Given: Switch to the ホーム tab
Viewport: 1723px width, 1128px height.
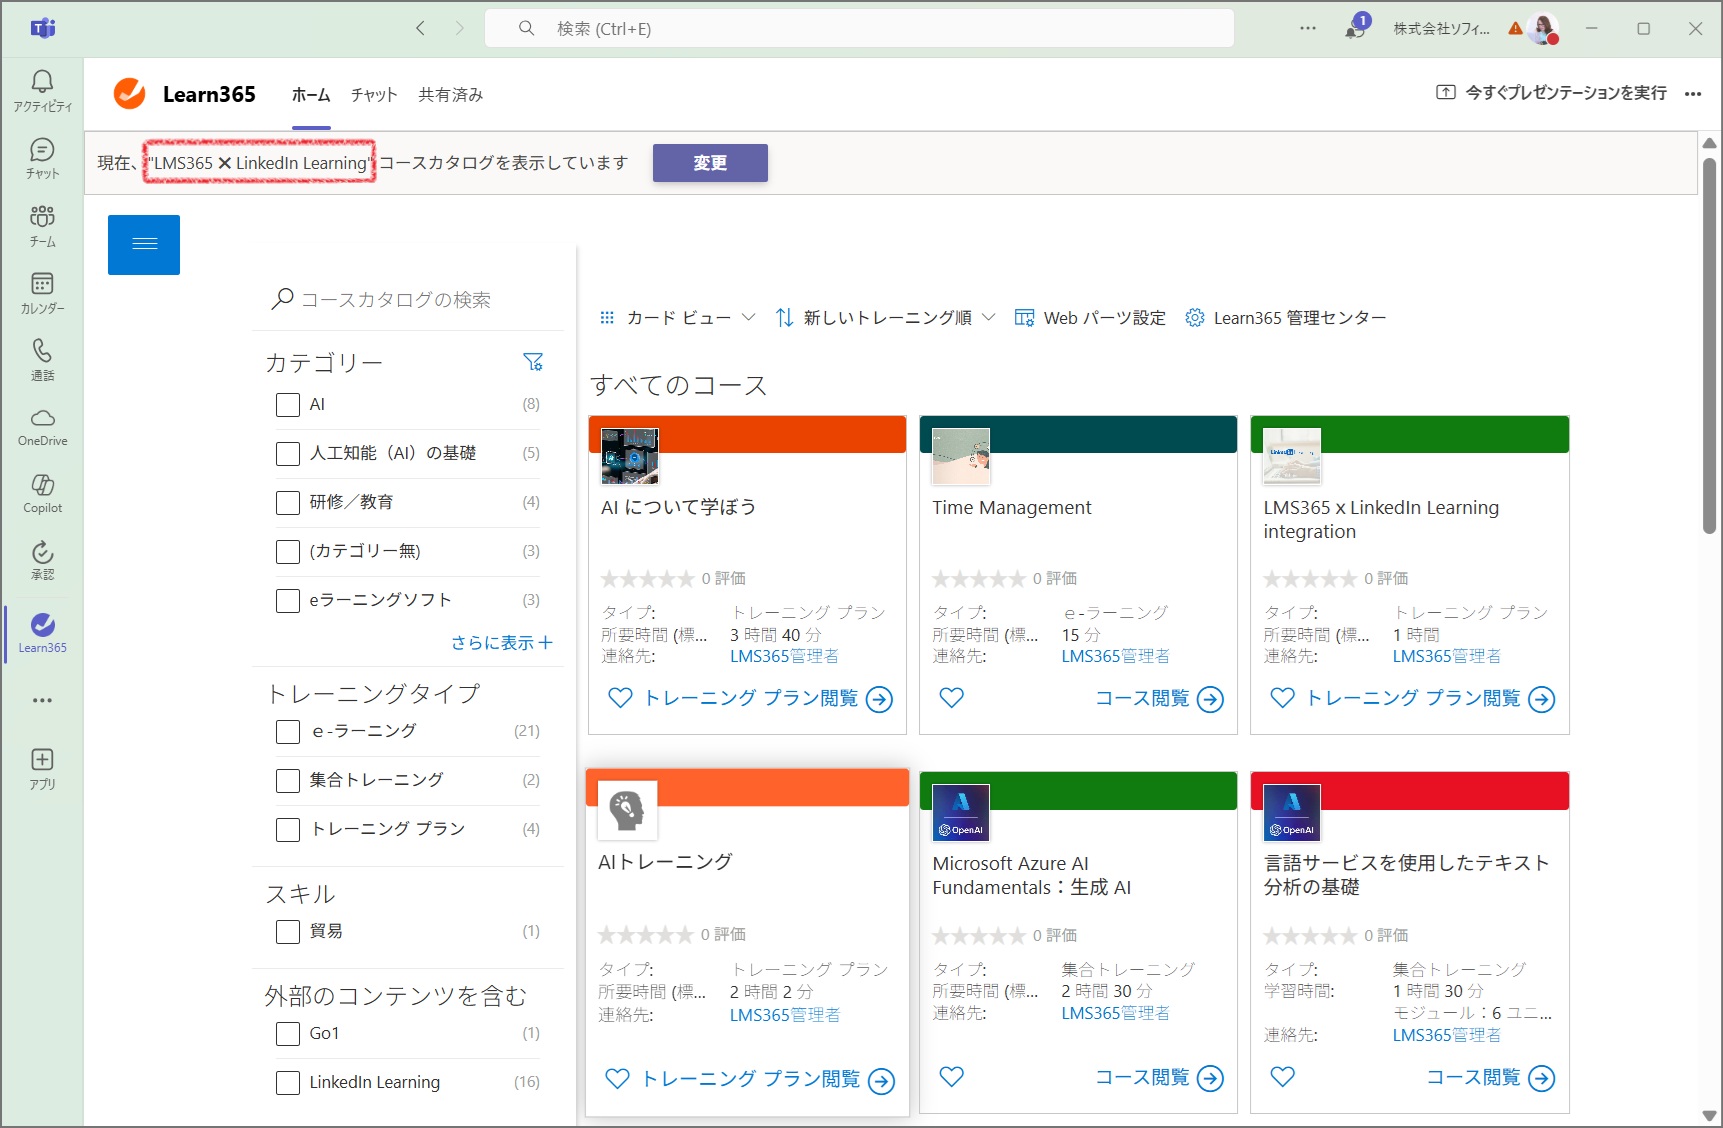Looking at the screenshot, I should [x=311, y=95].
